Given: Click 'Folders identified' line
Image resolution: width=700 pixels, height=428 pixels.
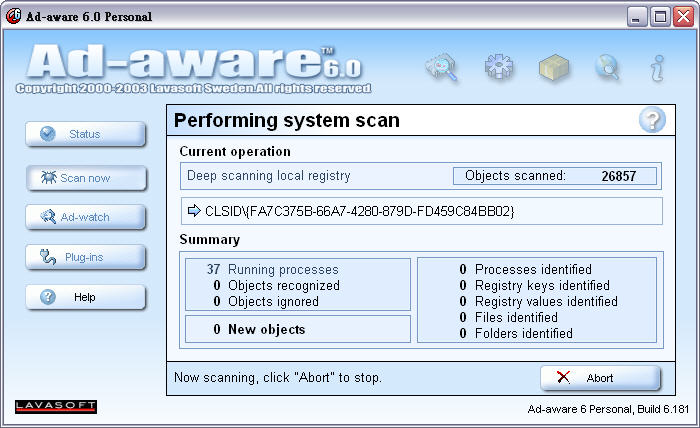Looking at the screenshot, I should tap(516, 333).
